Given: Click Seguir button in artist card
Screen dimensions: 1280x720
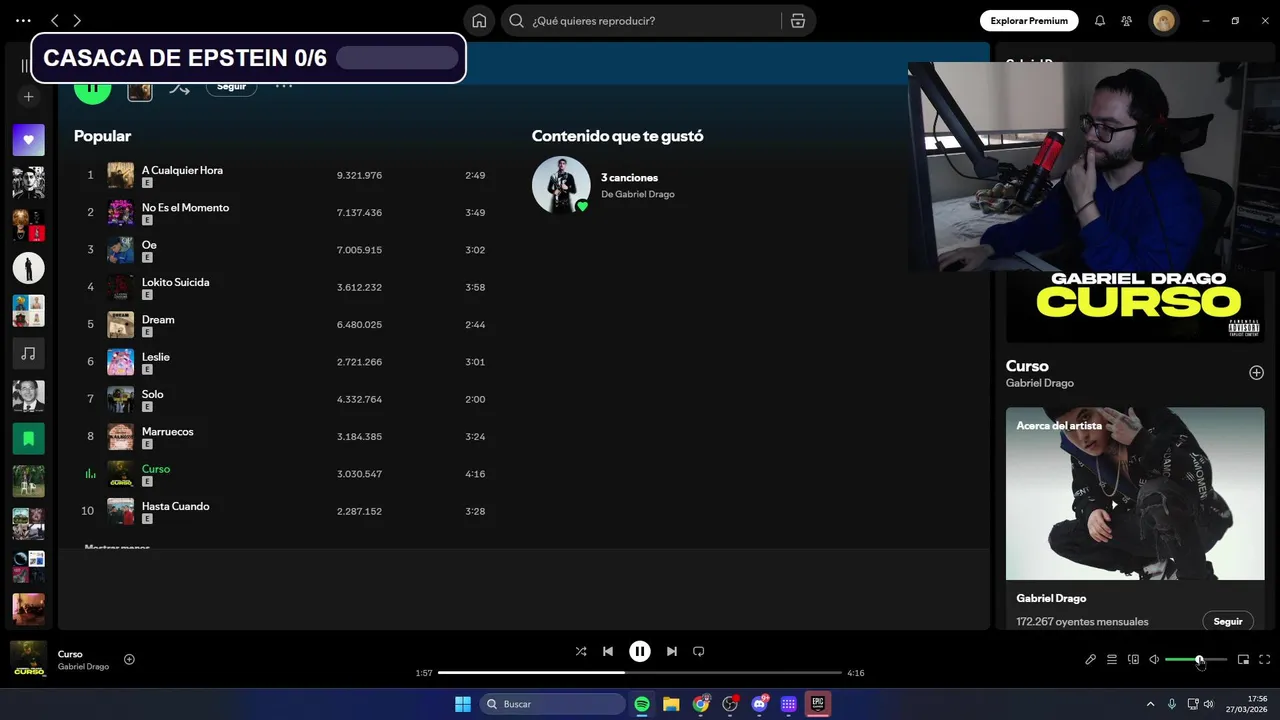Looking at the screenshot, I should [x=1228, y=621].
